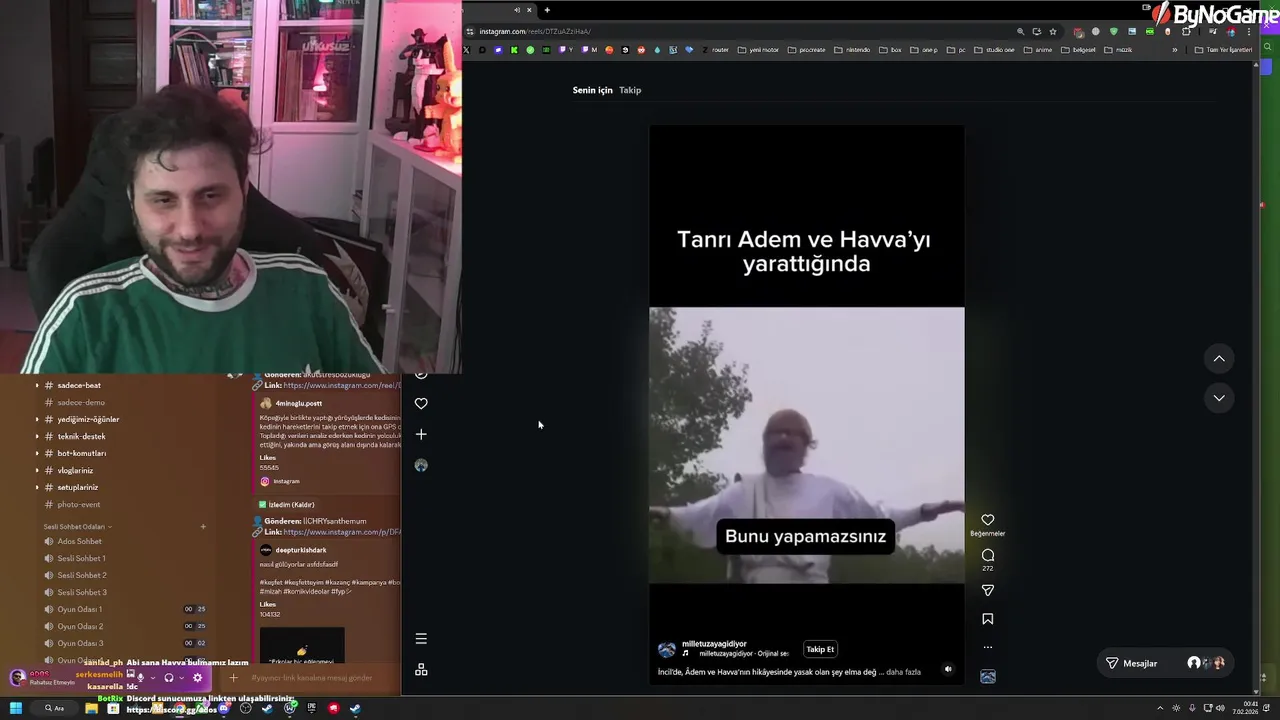
Task: Collapse Sesli Sohbet Odaları category
Action: tap(78, 526)
